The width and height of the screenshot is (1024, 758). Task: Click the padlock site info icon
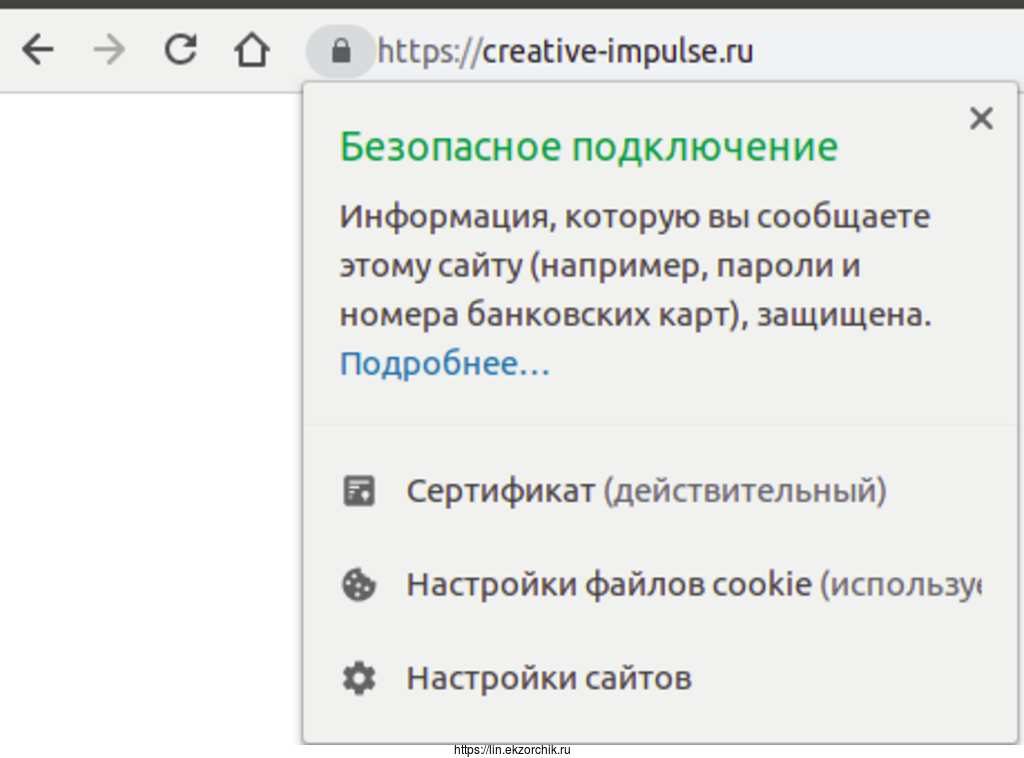[340, 50]
